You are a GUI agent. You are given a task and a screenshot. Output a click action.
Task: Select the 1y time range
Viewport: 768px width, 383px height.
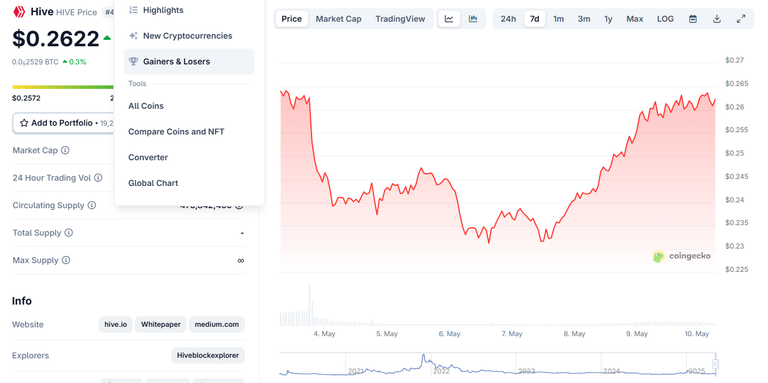coord(608,19)
